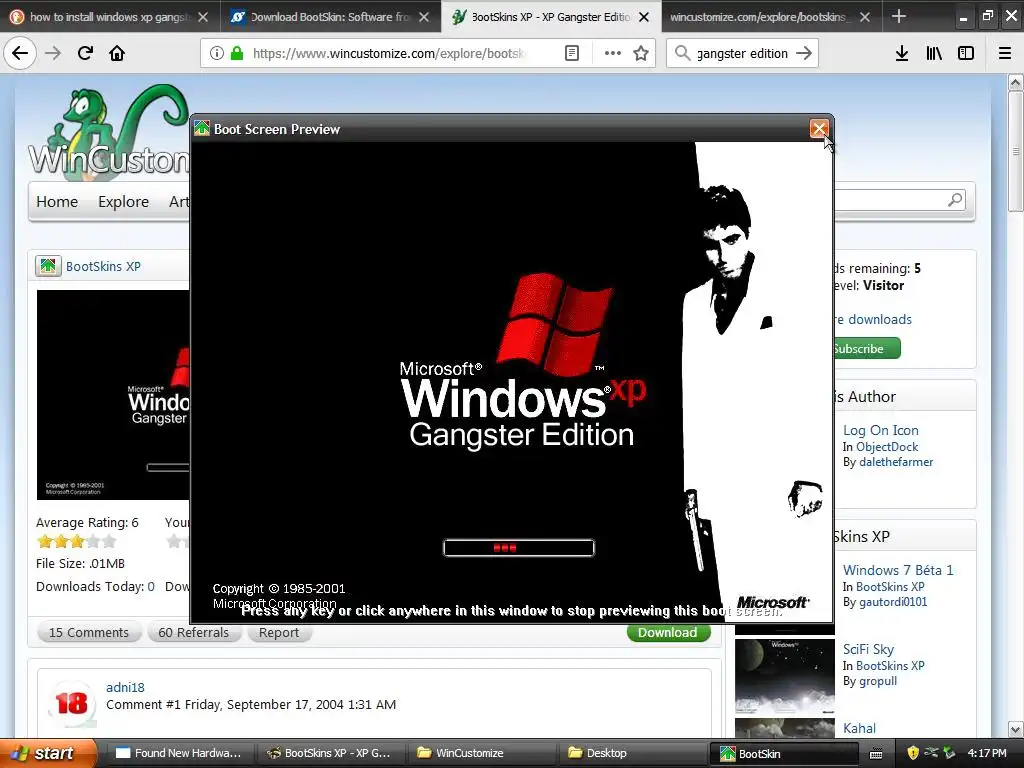Image resolution: width=1024 pixels, height=768 pixels.
Task: Open the 15 Comments section
Action: (x=89, y=632)
